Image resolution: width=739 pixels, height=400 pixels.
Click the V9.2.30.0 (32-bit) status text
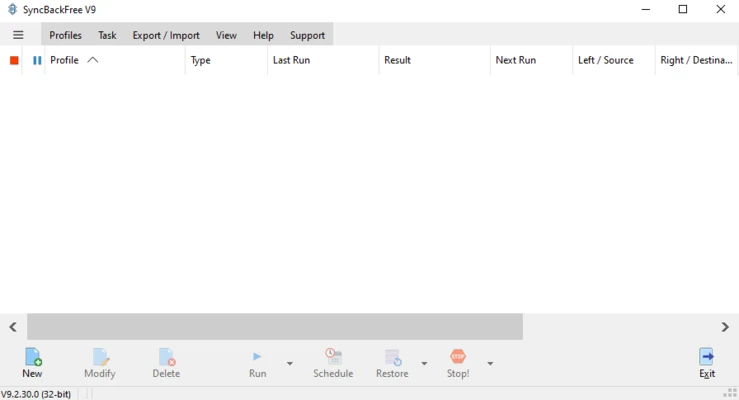click(x=36, y=394)
